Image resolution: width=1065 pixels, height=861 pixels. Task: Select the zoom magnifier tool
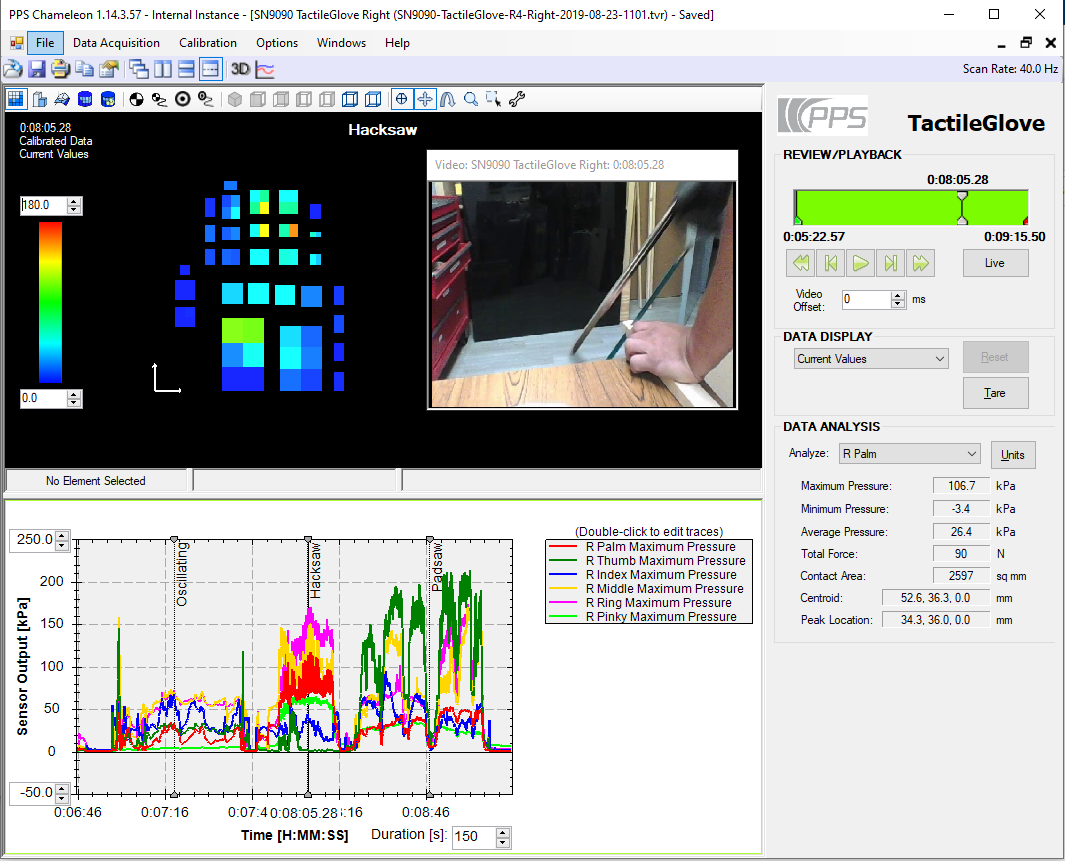pyautogui.click(x=471, y=99)
